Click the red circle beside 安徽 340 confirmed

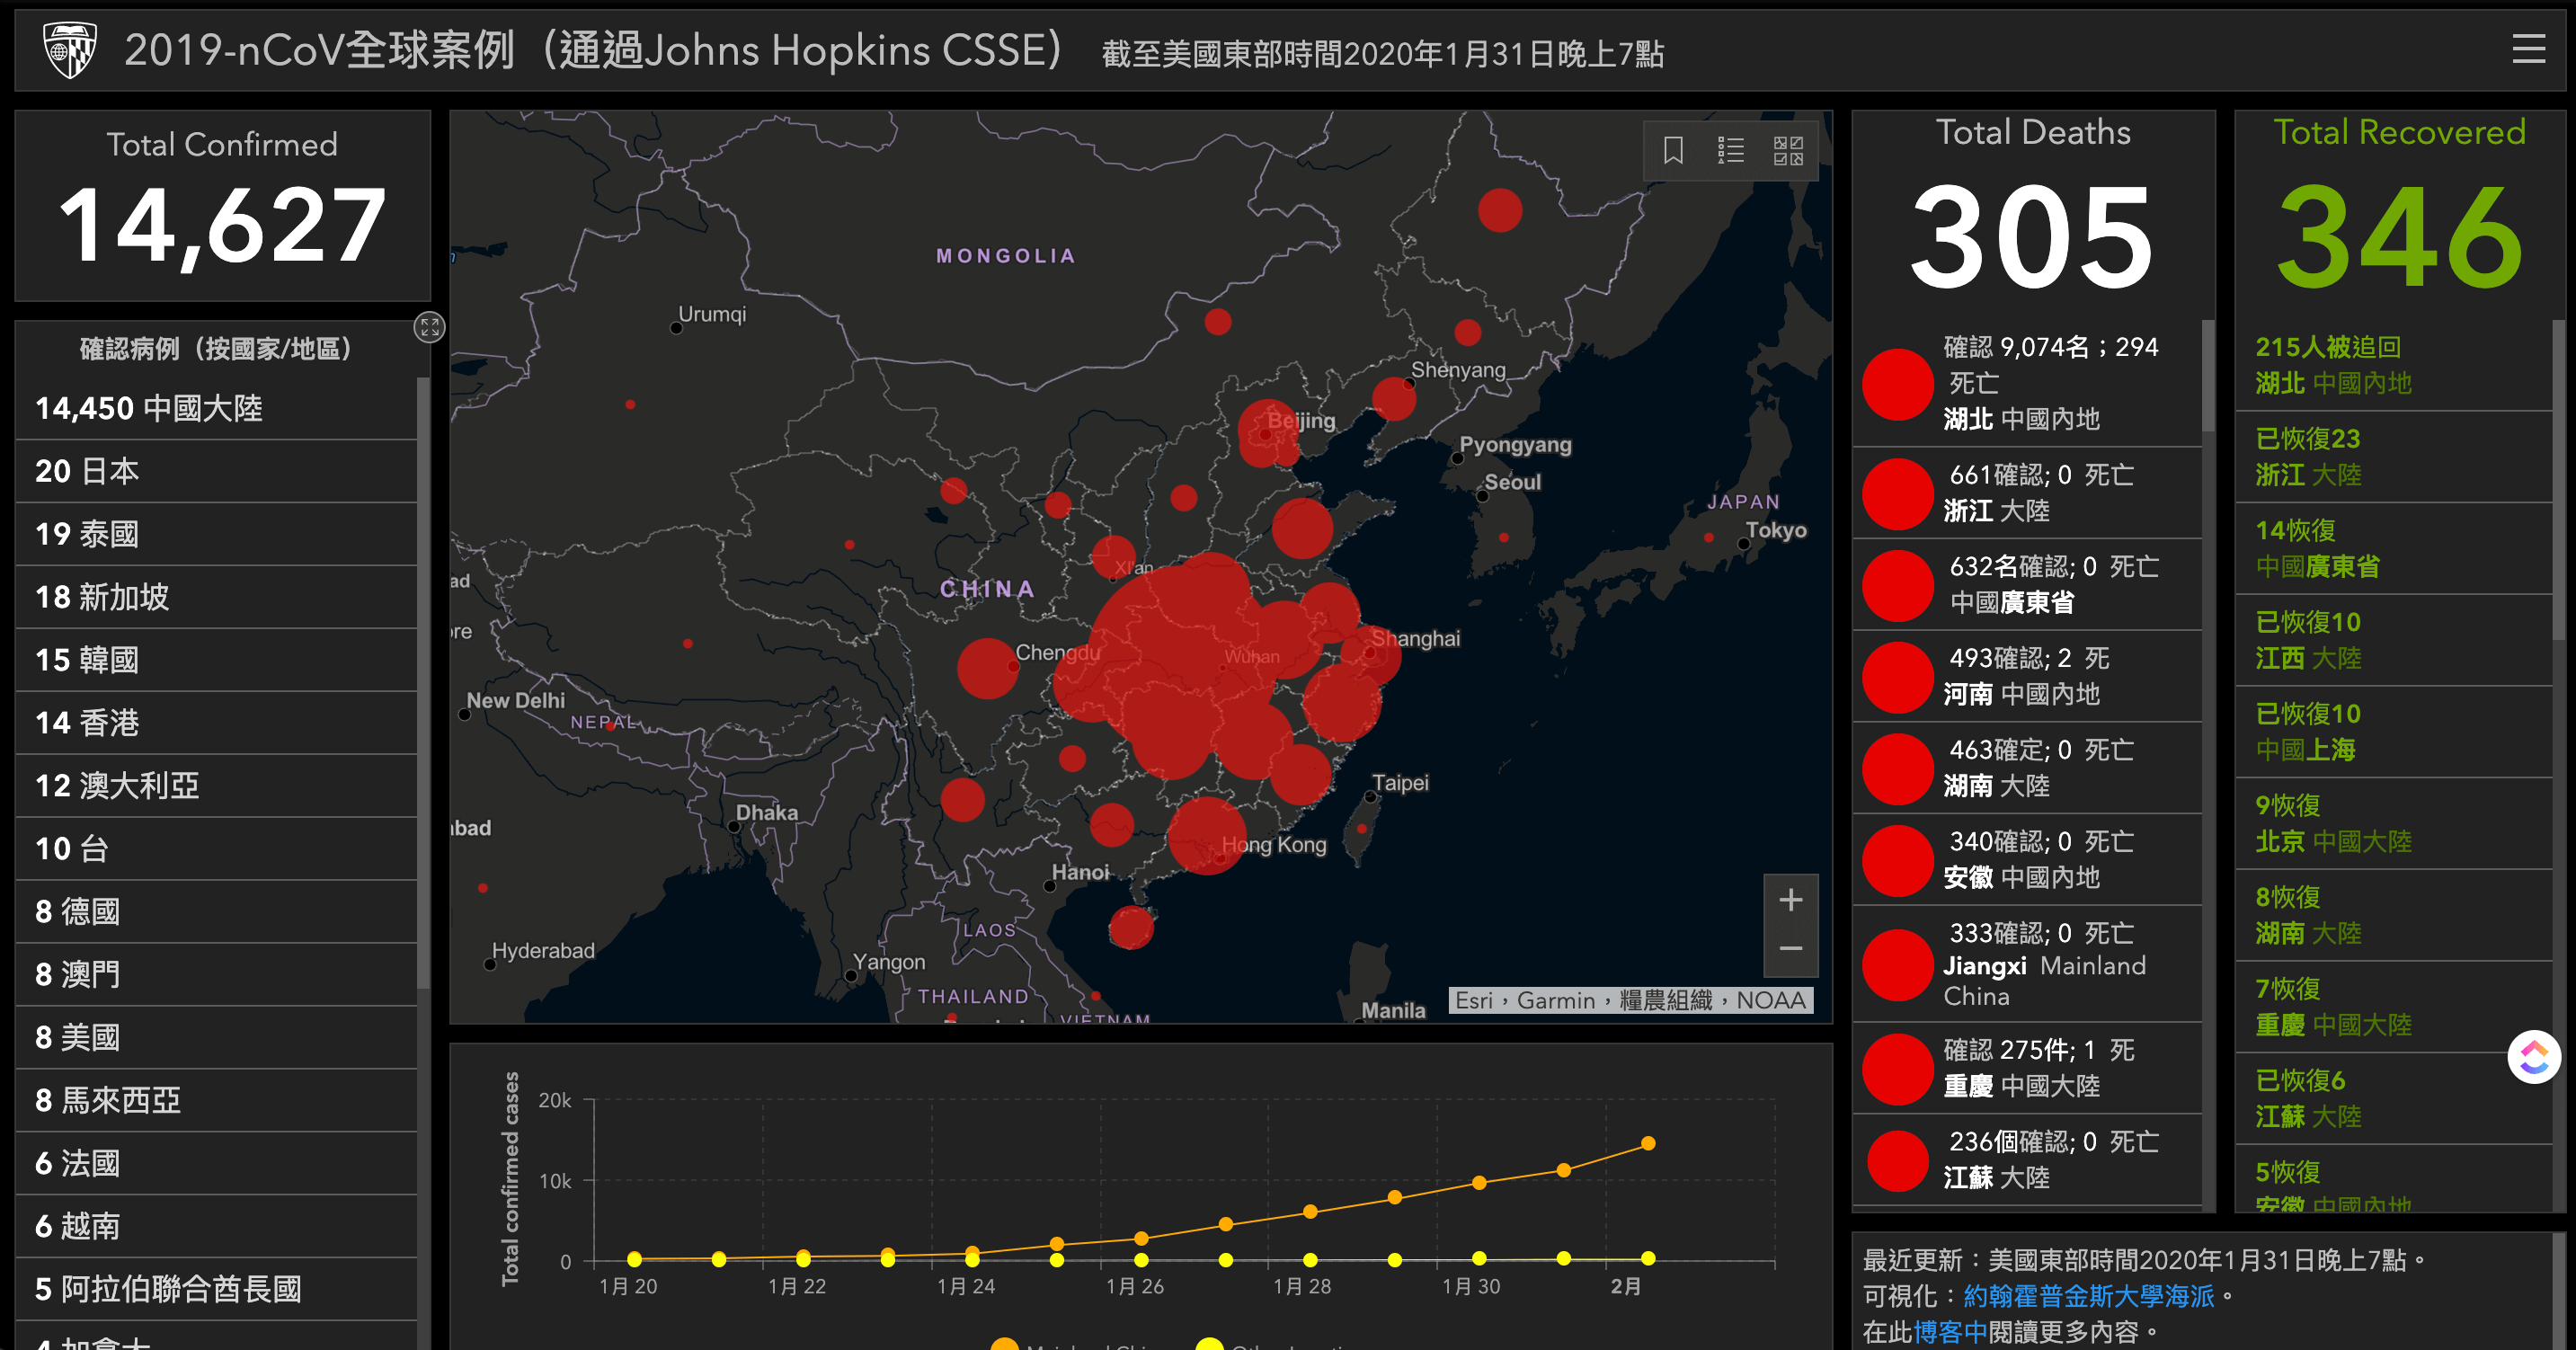point(1897,861)
